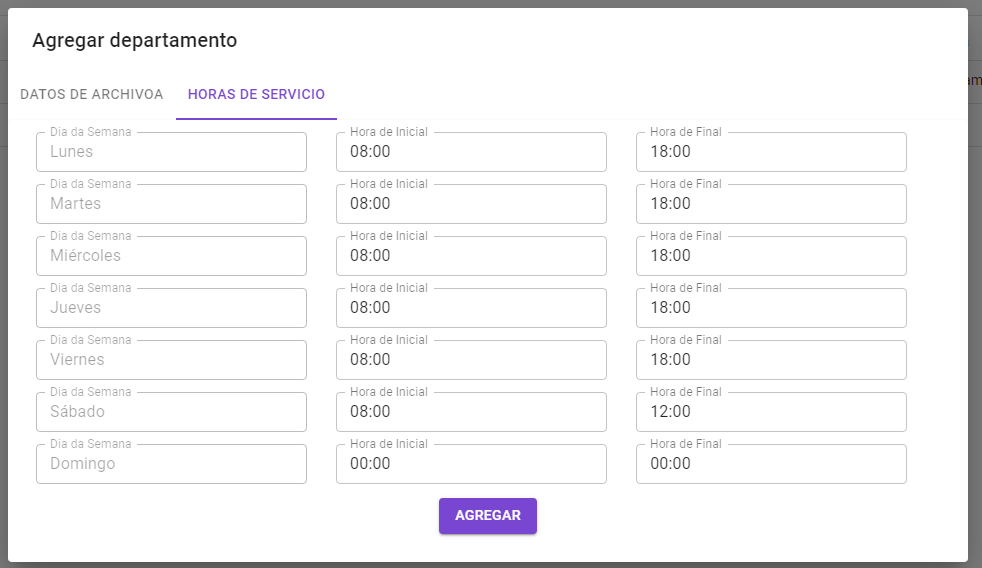982x568 pixels.
Task: Focus Miércoles end time field
Action: 771,256
